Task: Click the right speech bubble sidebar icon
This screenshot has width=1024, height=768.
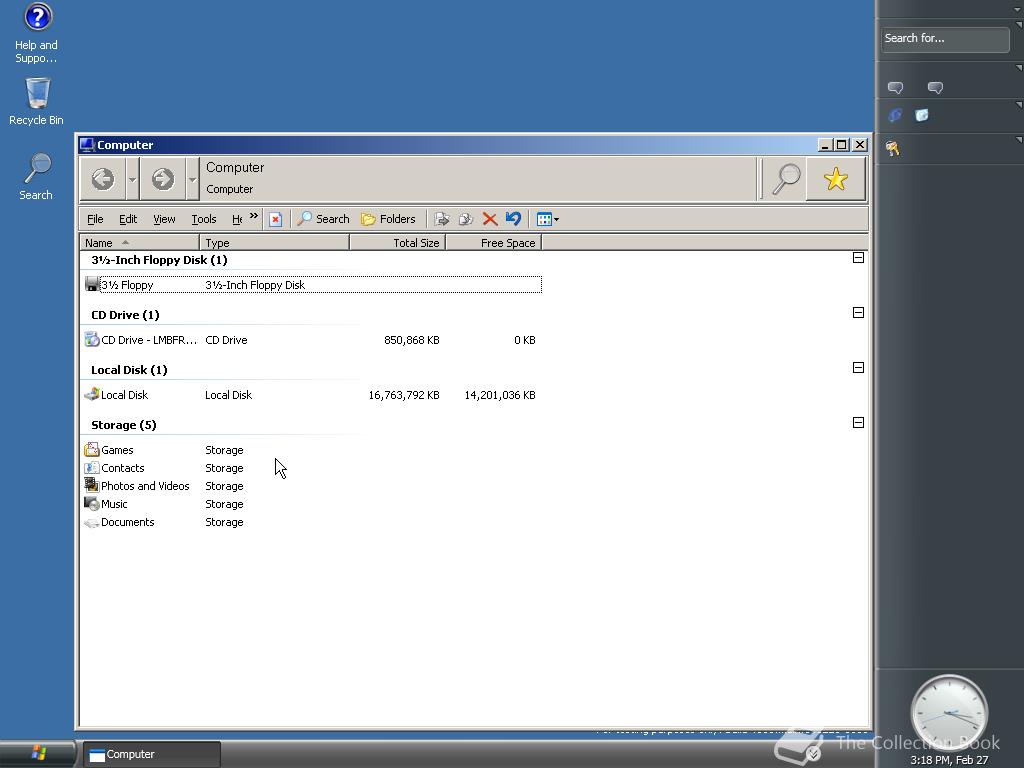Action: (x=935, y=88)
